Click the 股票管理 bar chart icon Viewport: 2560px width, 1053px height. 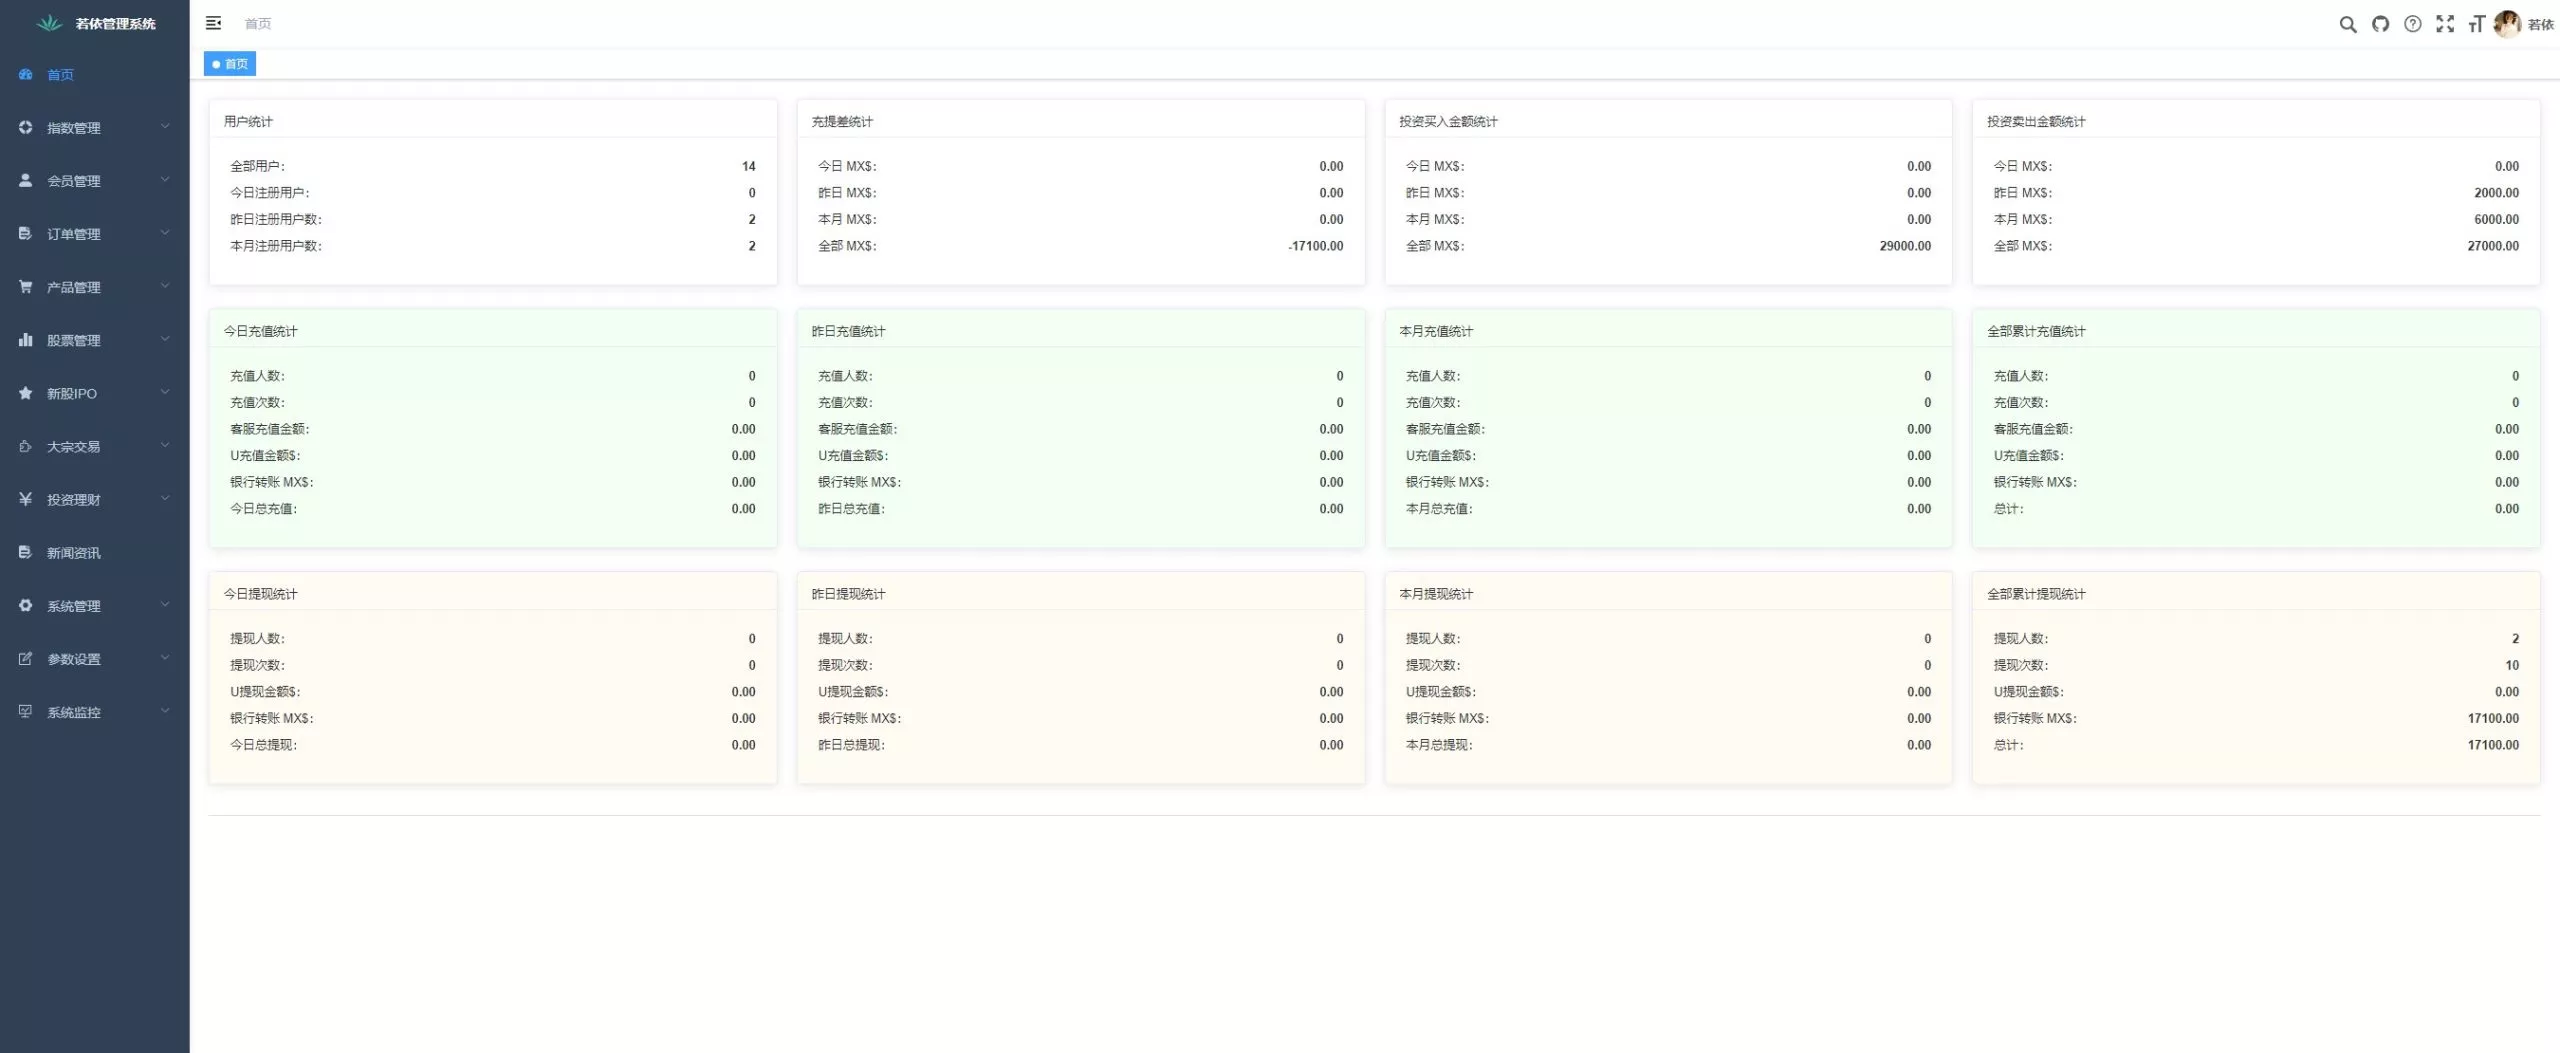coord(26,340)
